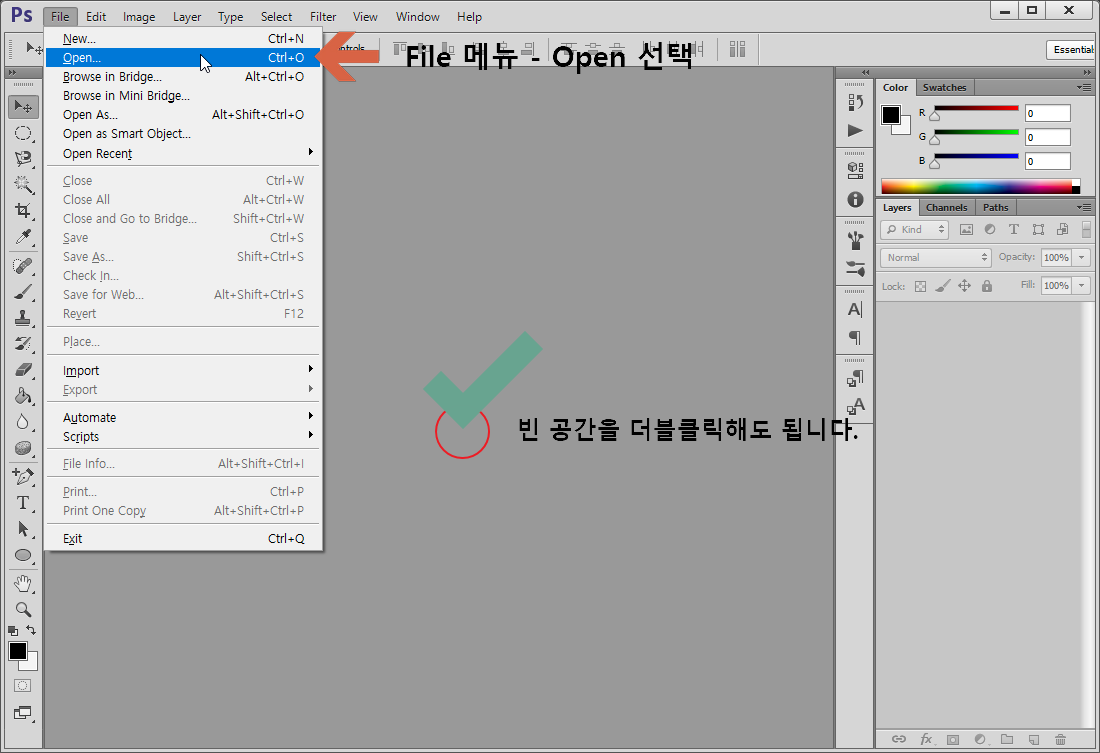Open the Edit menu

pyautogui.click(x=96, y=17)
